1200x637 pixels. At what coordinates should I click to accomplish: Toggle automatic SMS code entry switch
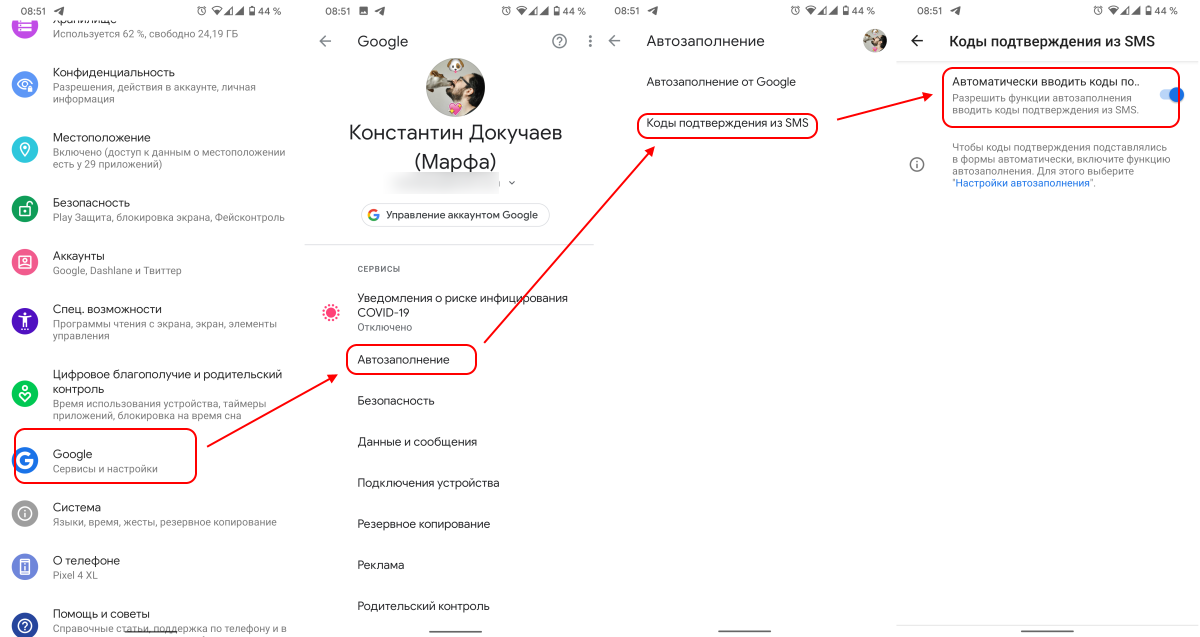pos(1171,94)
